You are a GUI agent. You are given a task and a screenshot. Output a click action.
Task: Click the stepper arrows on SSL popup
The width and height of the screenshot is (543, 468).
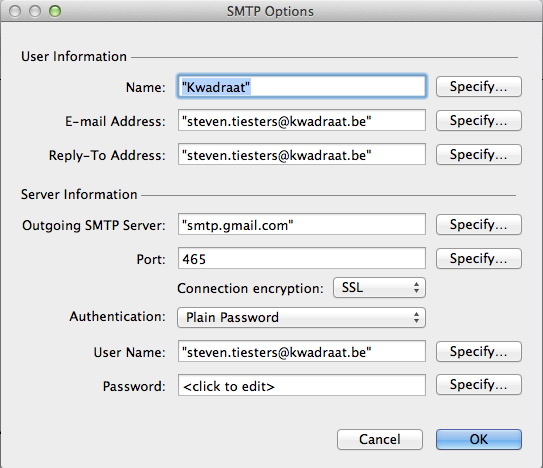point(416,288)
